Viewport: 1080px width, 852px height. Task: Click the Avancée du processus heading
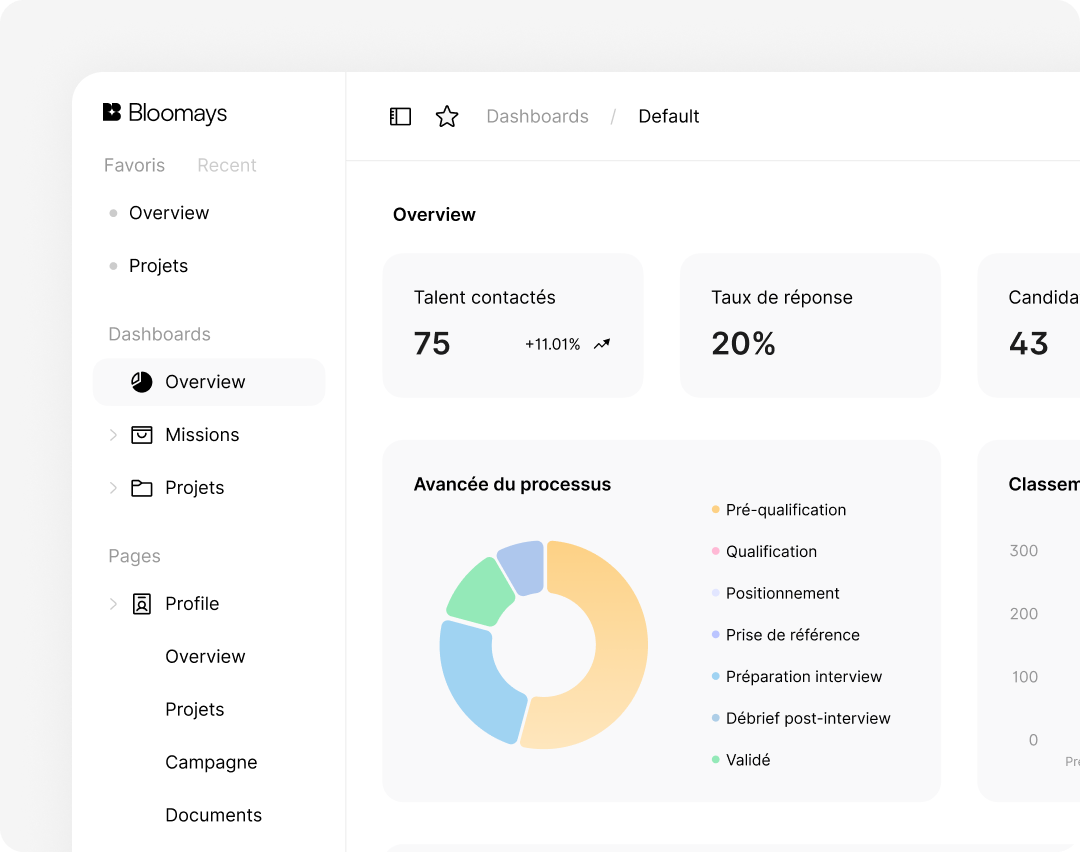click(x=512, y=484)
